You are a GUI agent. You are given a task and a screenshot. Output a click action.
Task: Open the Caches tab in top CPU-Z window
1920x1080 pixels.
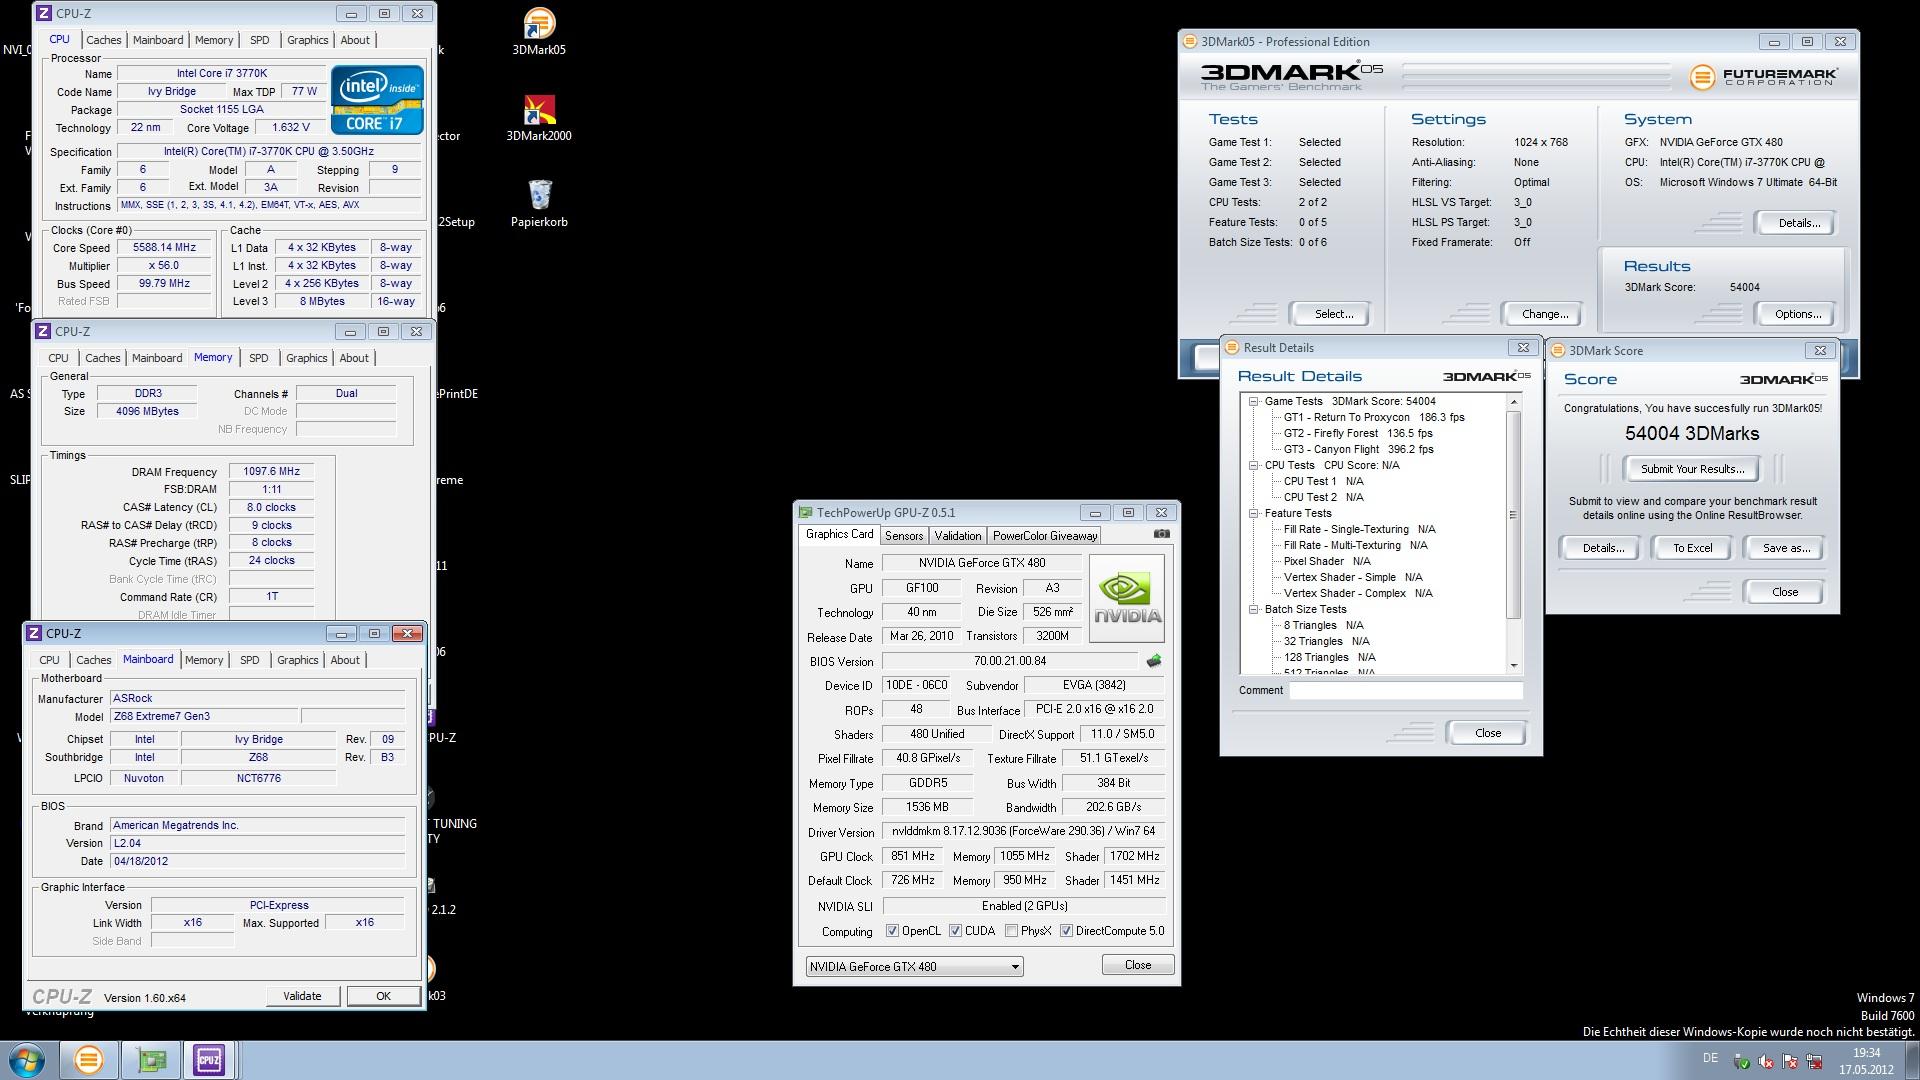(x=103, y=40)
